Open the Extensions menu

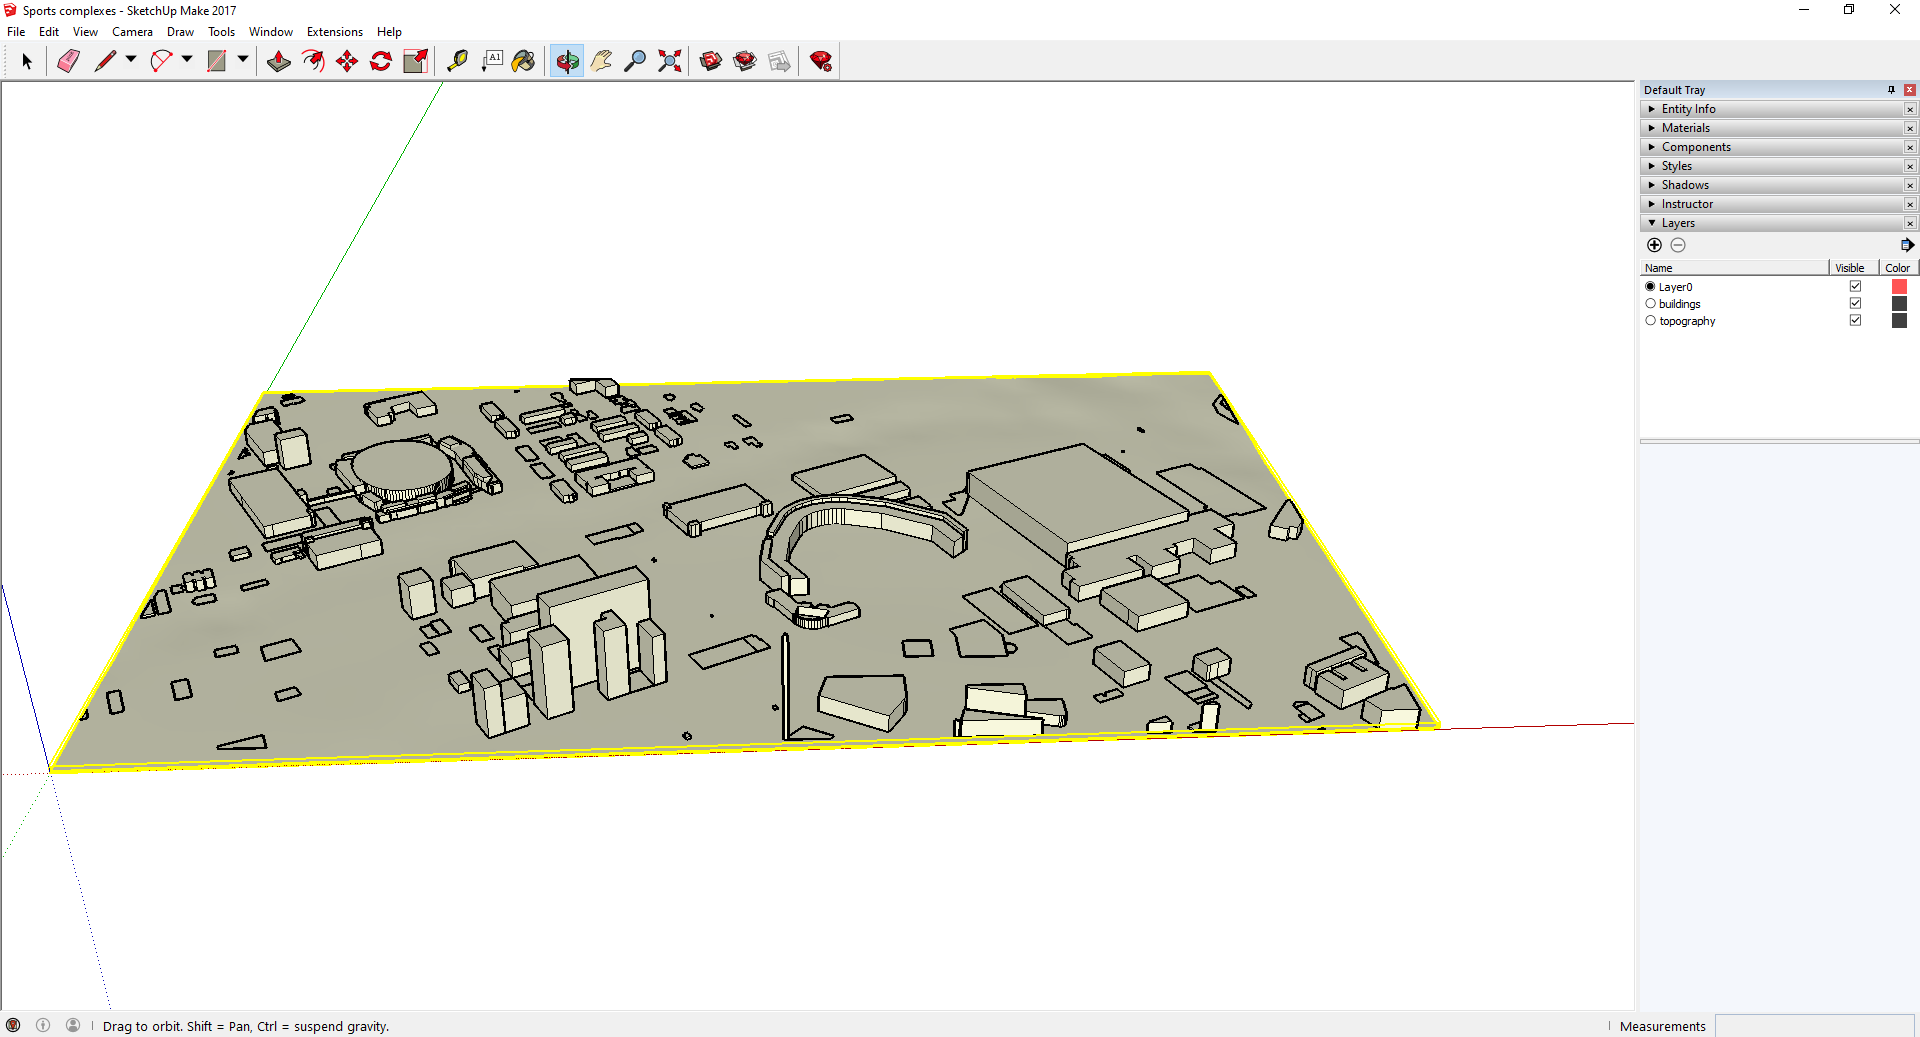click(334, 31)
